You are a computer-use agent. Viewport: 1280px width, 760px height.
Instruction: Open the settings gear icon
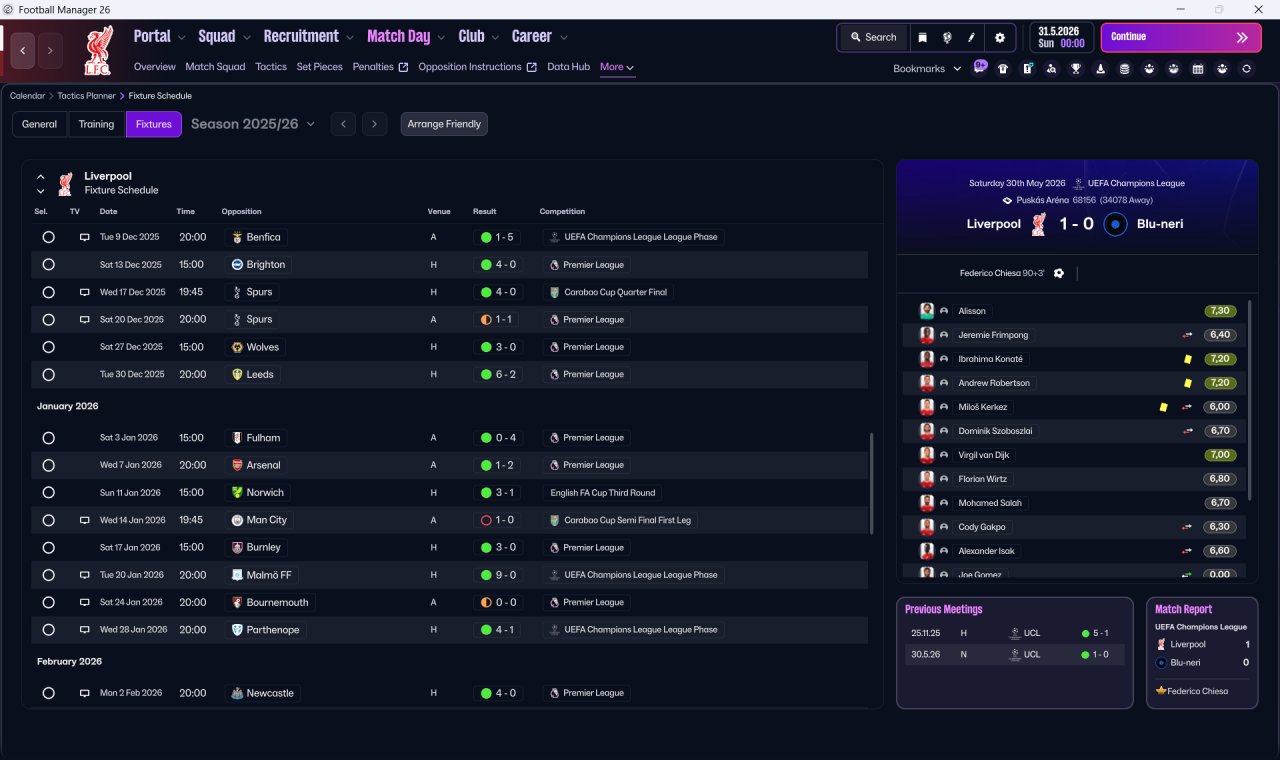point(999,37)
